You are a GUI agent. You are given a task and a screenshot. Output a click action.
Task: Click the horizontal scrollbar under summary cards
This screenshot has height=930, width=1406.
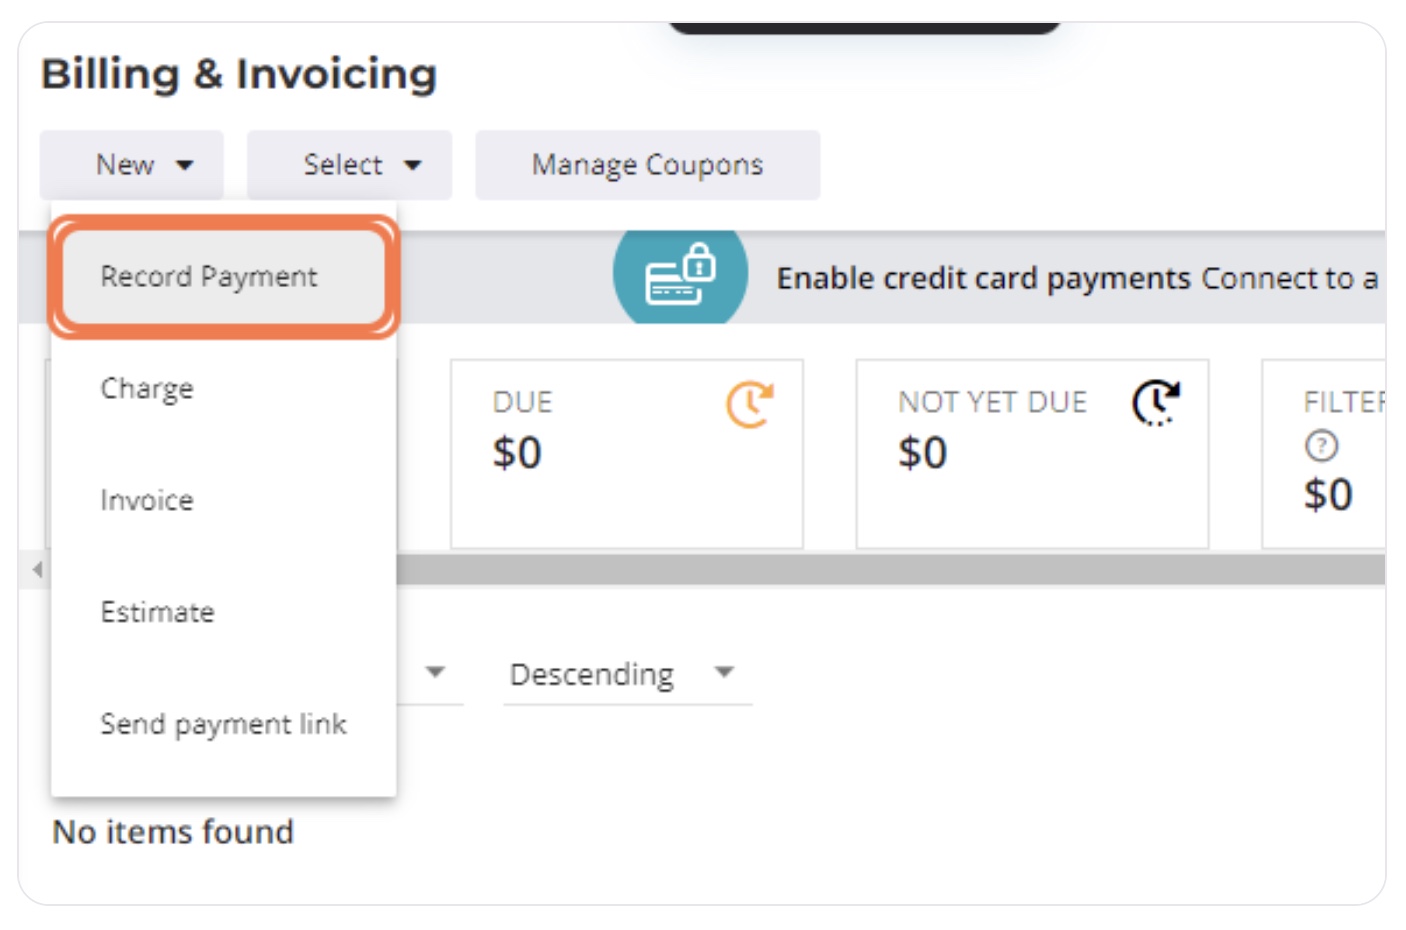[x=890, y=570]
